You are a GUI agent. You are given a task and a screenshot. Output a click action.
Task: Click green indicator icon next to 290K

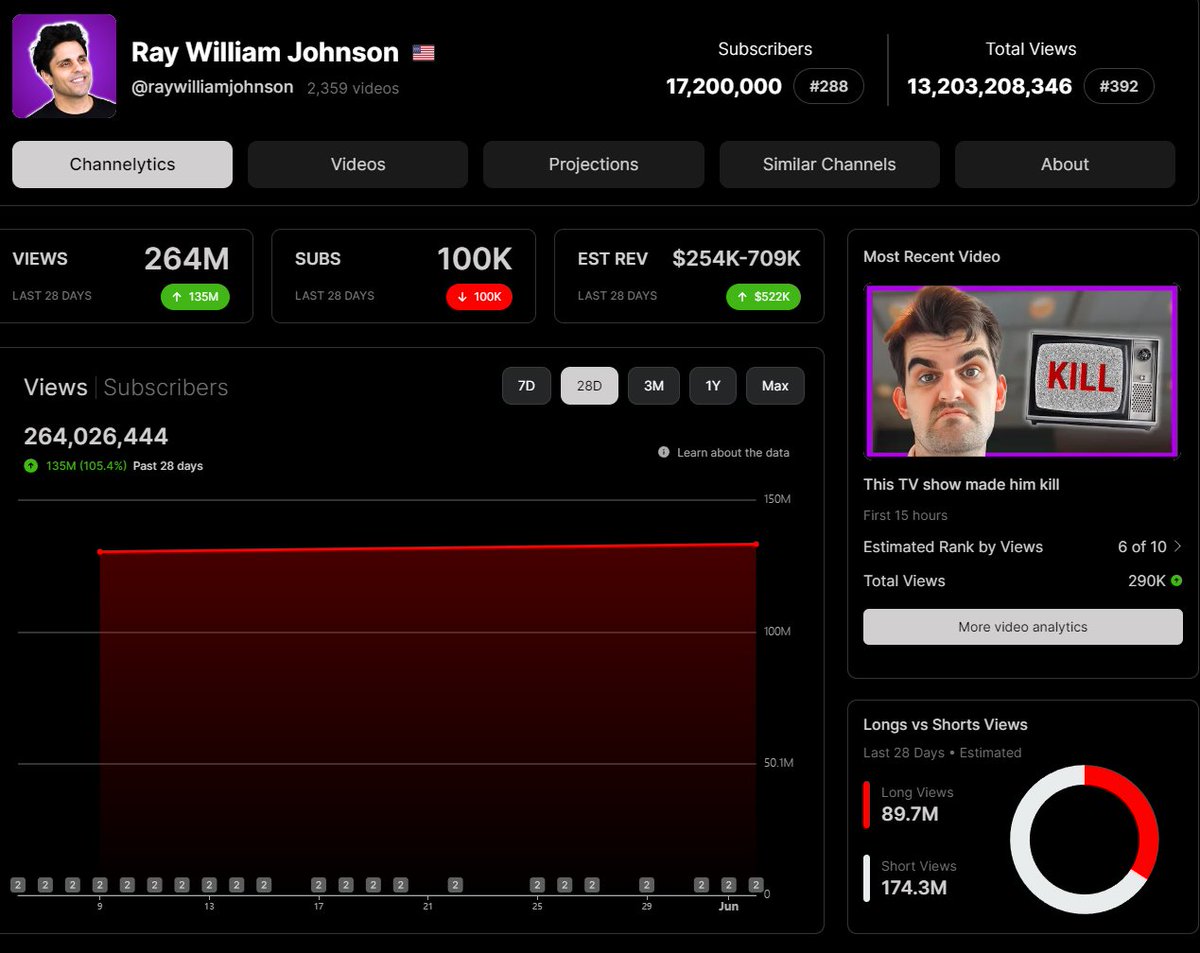(x=1176, y=580)
